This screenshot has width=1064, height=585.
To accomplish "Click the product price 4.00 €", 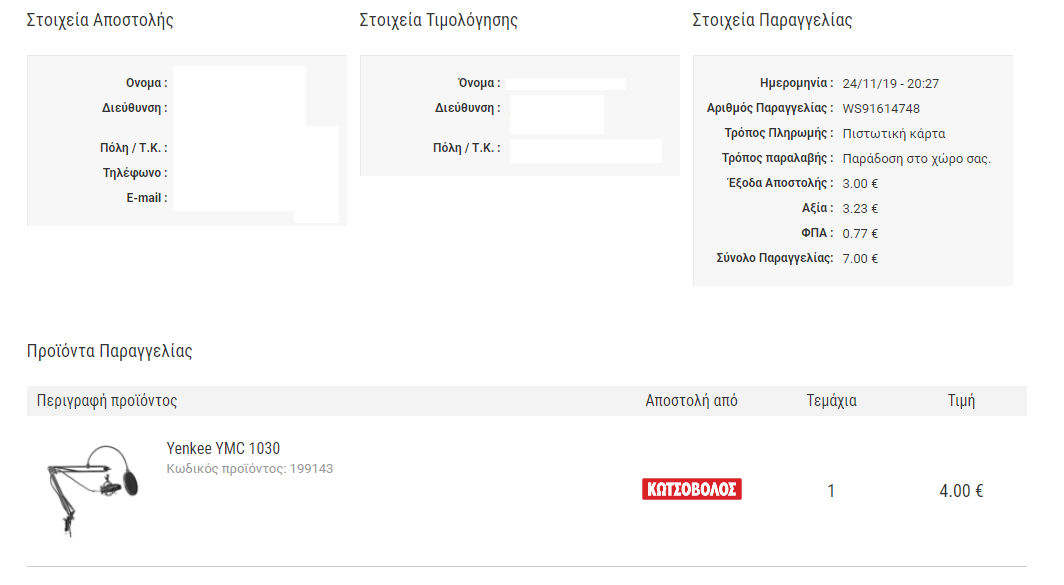I will coord(961,491).
